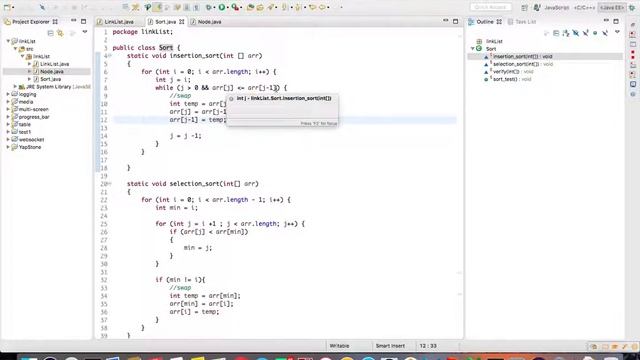Select the progress_bar project
The image size is (640, 360).
pos(34,117)
